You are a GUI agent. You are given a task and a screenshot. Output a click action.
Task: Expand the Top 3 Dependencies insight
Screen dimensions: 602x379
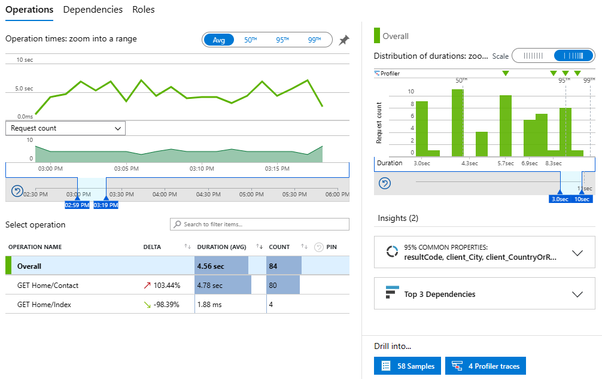coord(577,294)
